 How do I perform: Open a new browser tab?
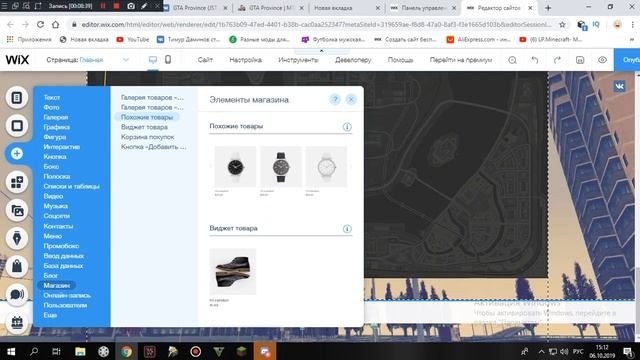click(x=548, y=8)
